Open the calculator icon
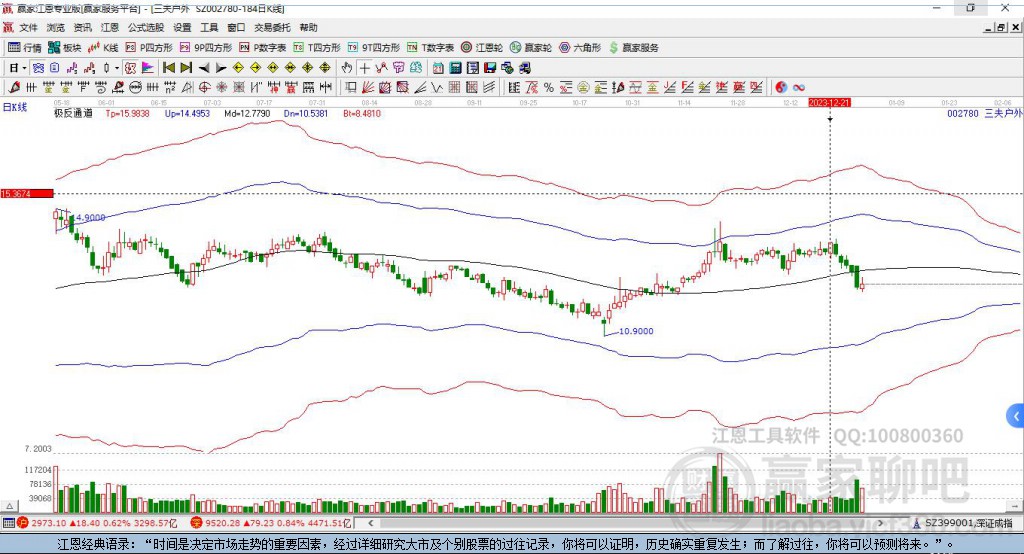 click(456, 68)
